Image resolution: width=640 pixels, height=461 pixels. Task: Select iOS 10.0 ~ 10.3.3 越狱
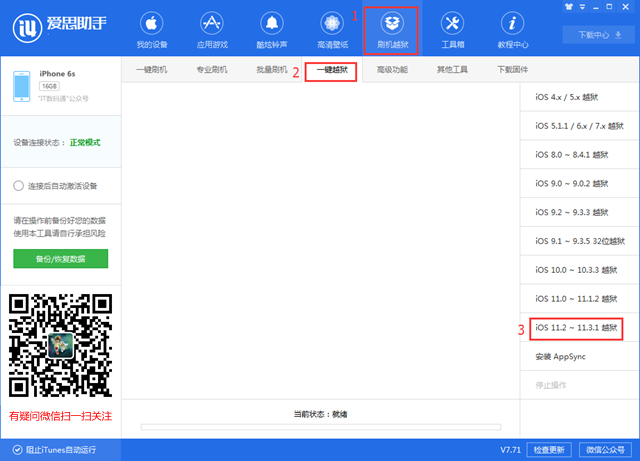579,270
